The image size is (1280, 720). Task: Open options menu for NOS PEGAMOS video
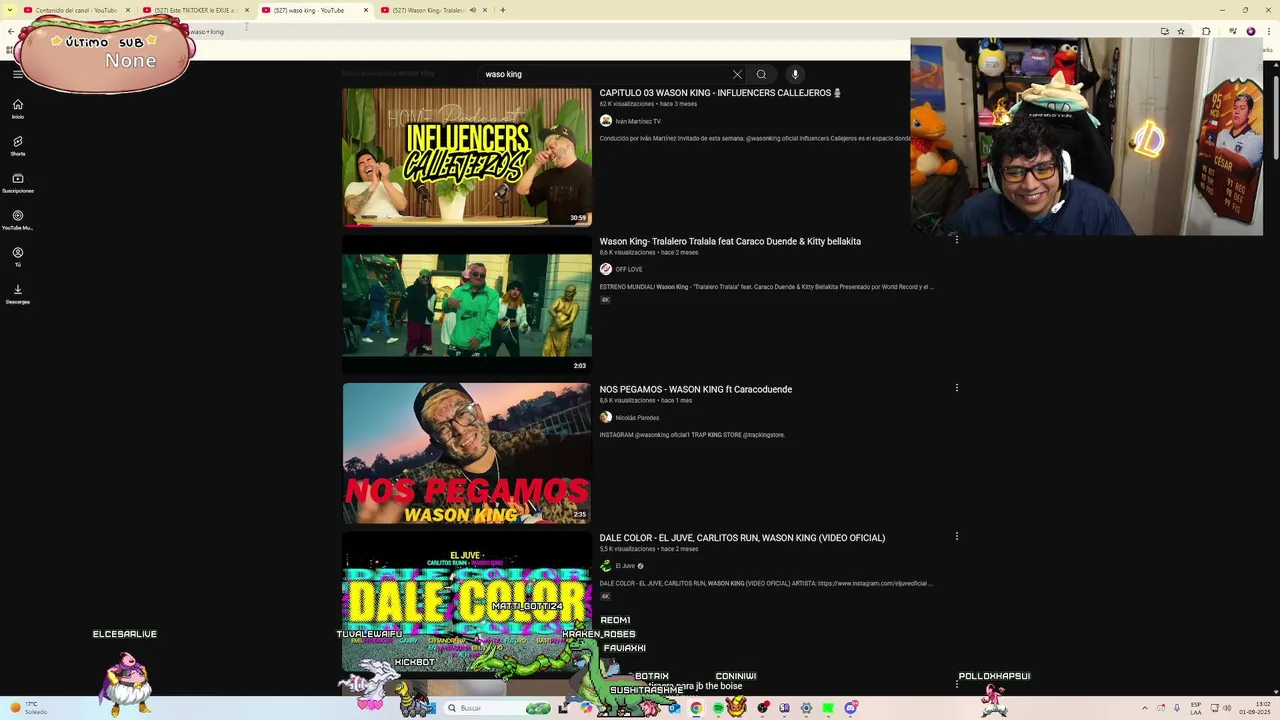(x=956, y=388)
